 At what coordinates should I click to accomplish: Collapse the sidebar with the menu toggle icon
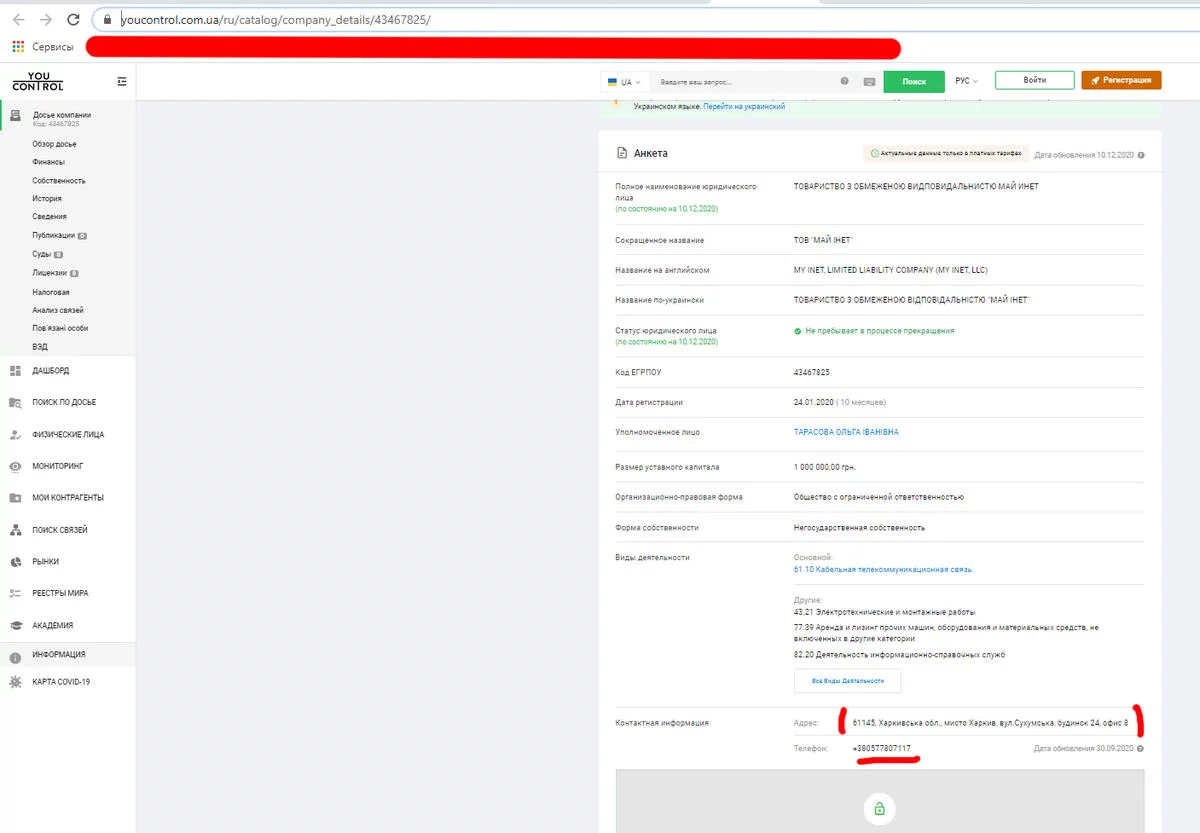tap(121, 81)
